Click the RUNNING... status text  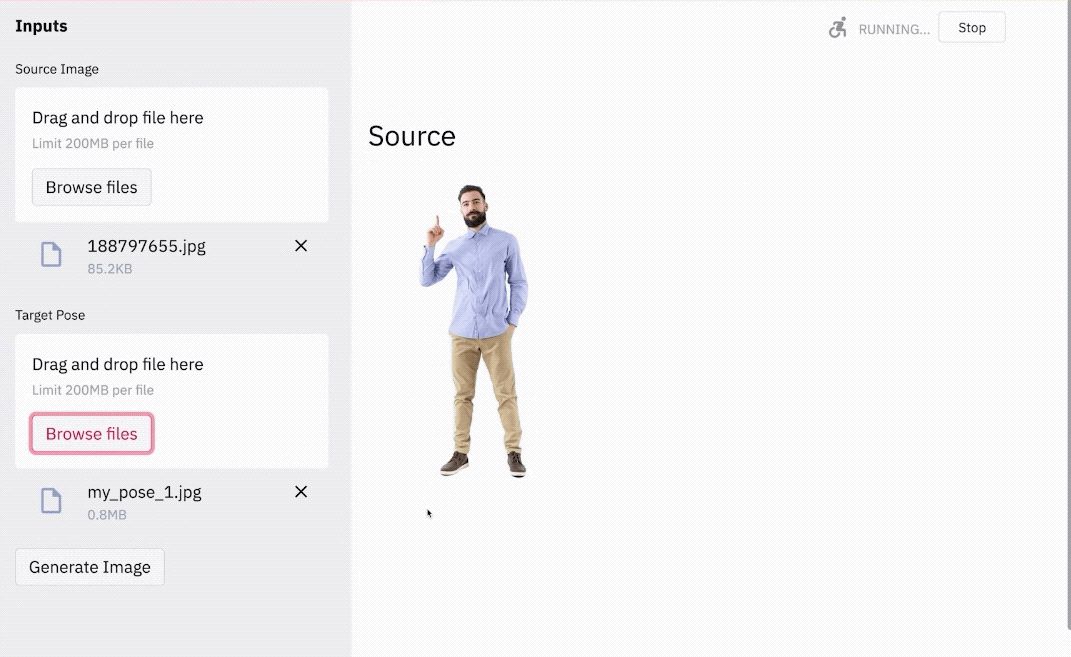894,29
